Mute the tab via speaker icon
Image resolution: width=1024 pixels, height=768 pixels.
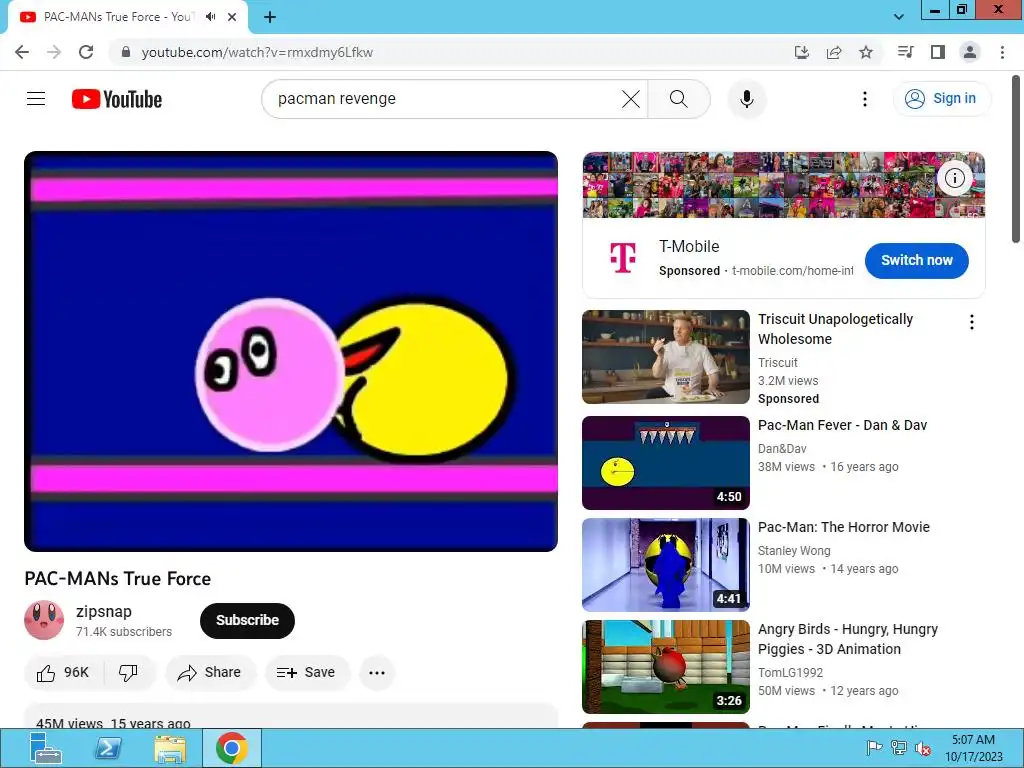(211, 17)
